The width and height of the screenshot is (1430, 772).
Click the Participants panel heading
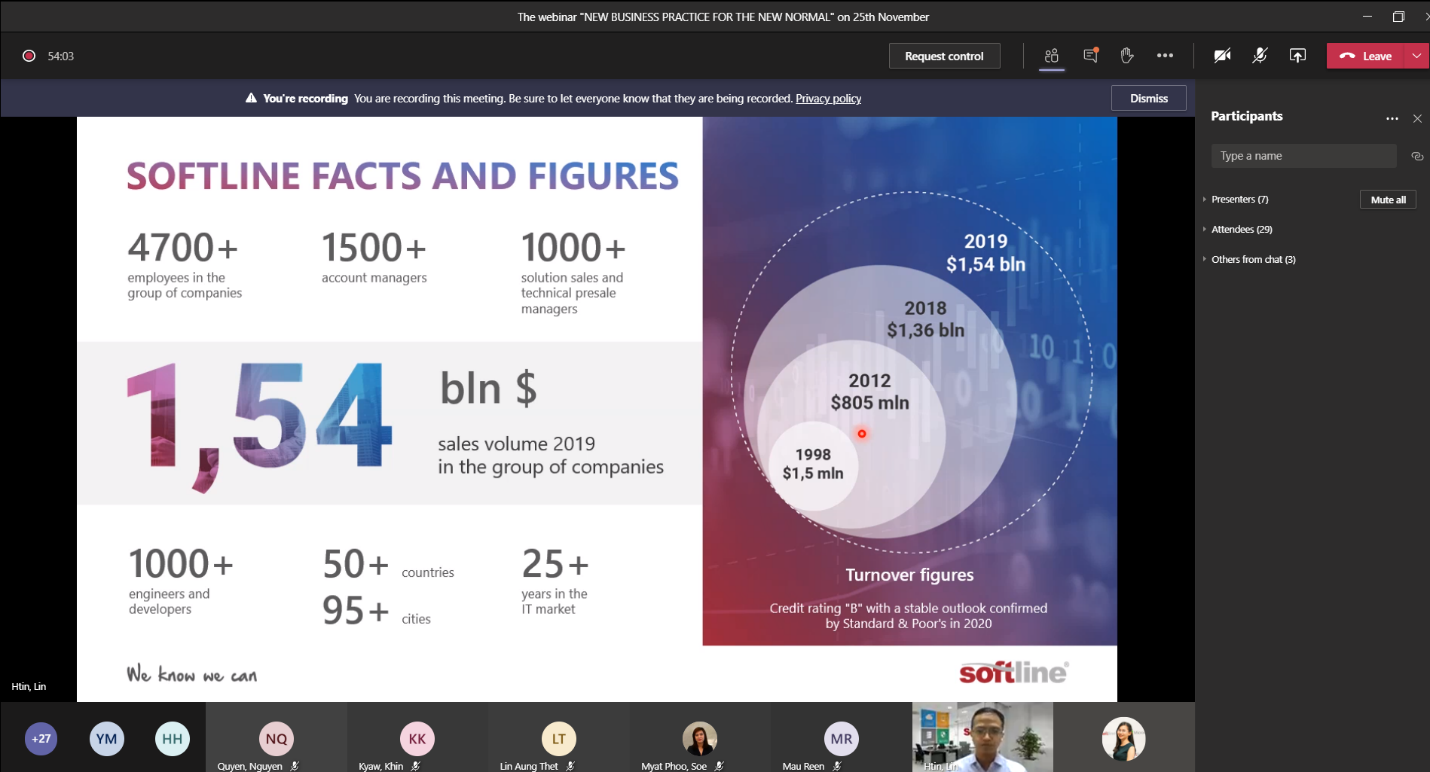(1246, 116)
